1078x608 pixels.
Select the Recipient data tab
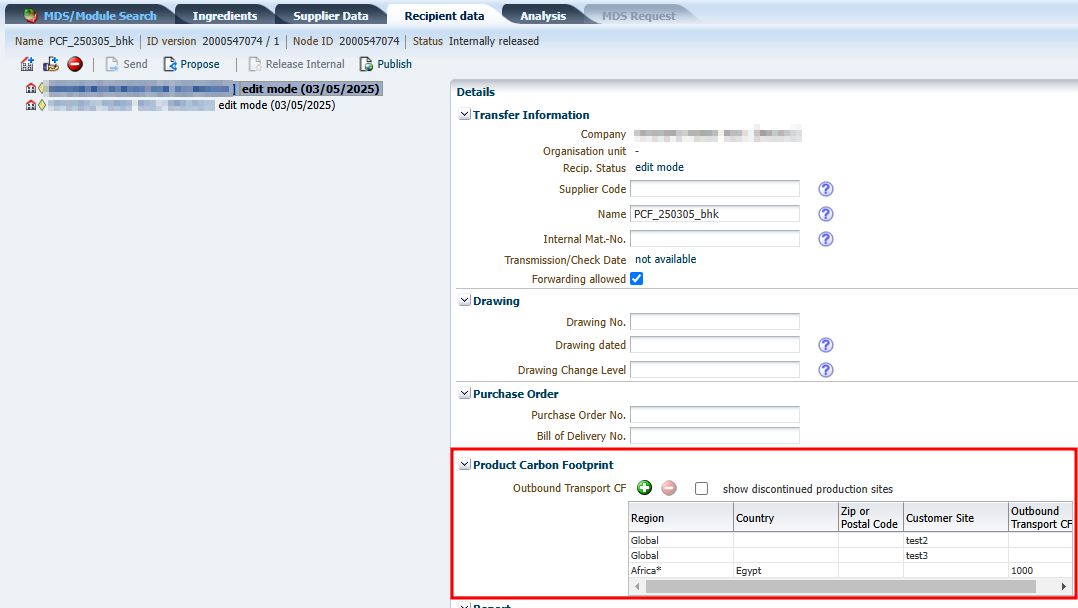(x=444, y=15)
